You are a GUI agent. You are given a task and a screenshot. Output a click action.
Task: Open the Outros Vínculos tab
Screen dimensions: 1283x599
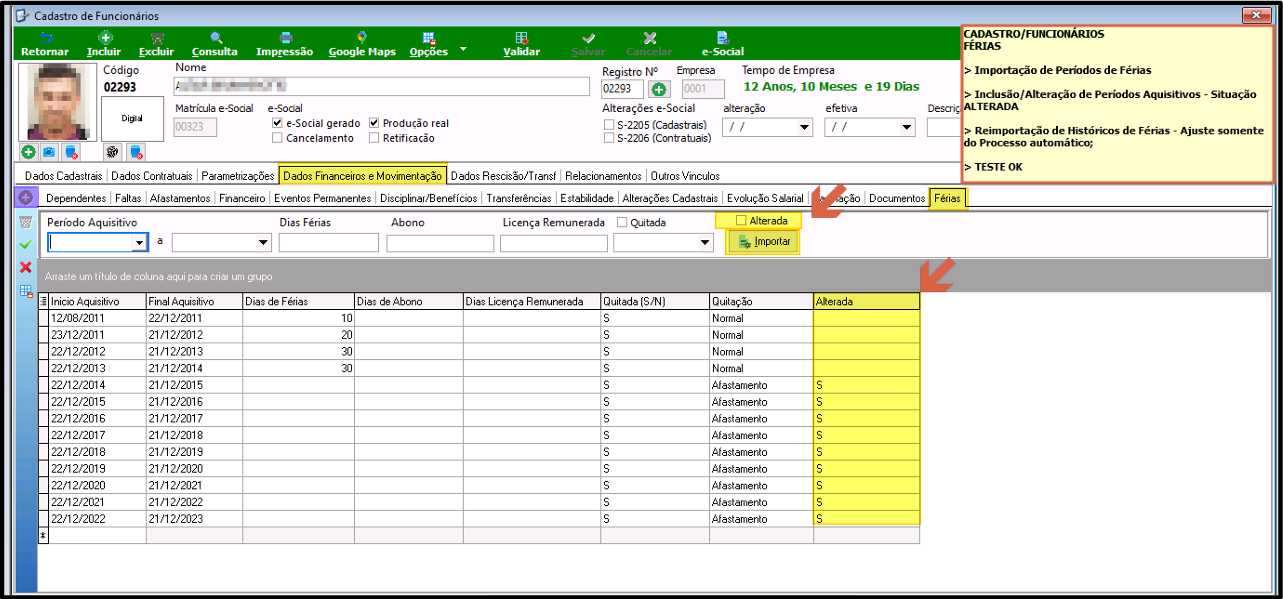[685, 176]
